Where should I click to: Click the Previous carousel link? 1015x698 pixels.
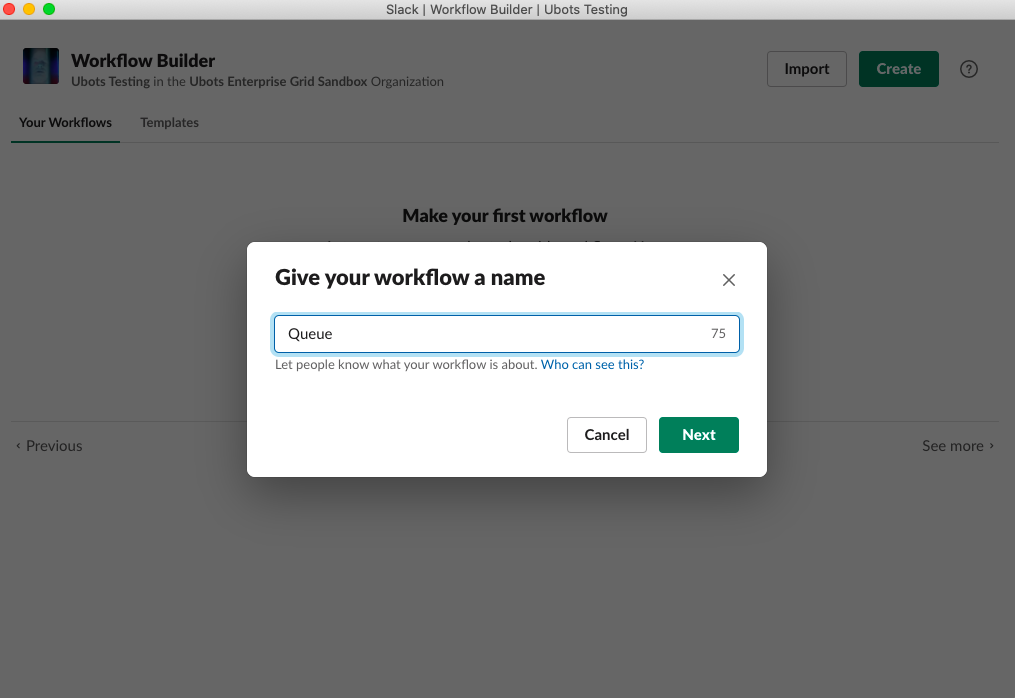pos(49,445)
